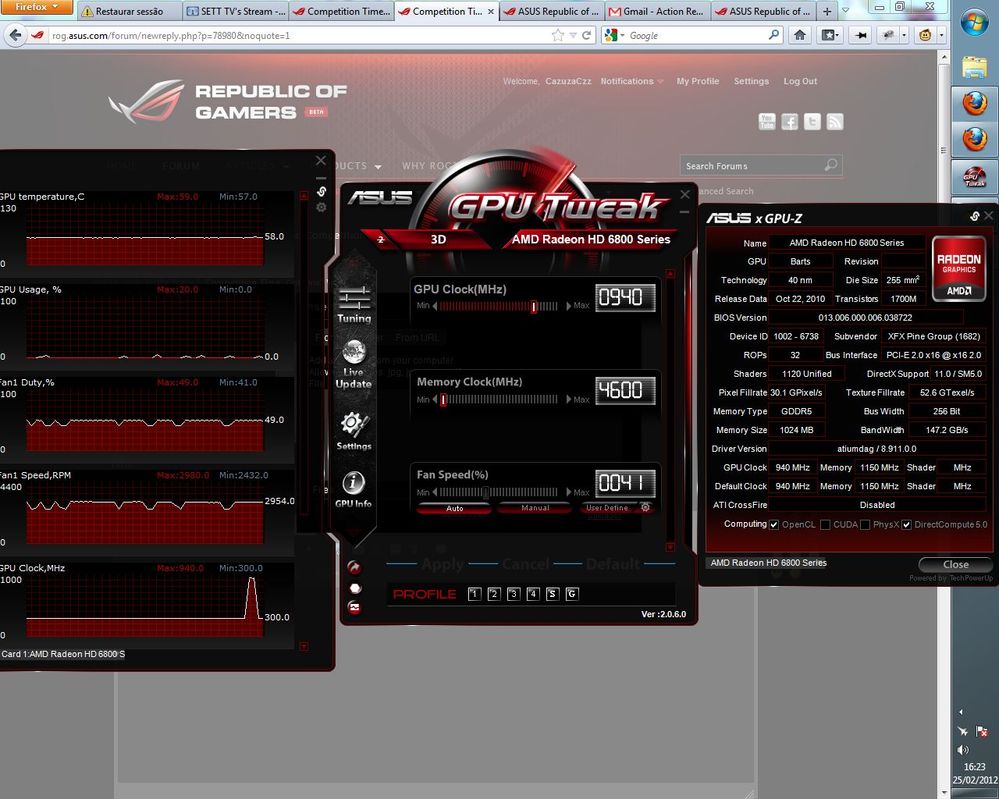The height and width of the screenshot is (799, 999).
Task: Open the Windows Start orb
Action: pyautogui.click(x=975, y=25)
